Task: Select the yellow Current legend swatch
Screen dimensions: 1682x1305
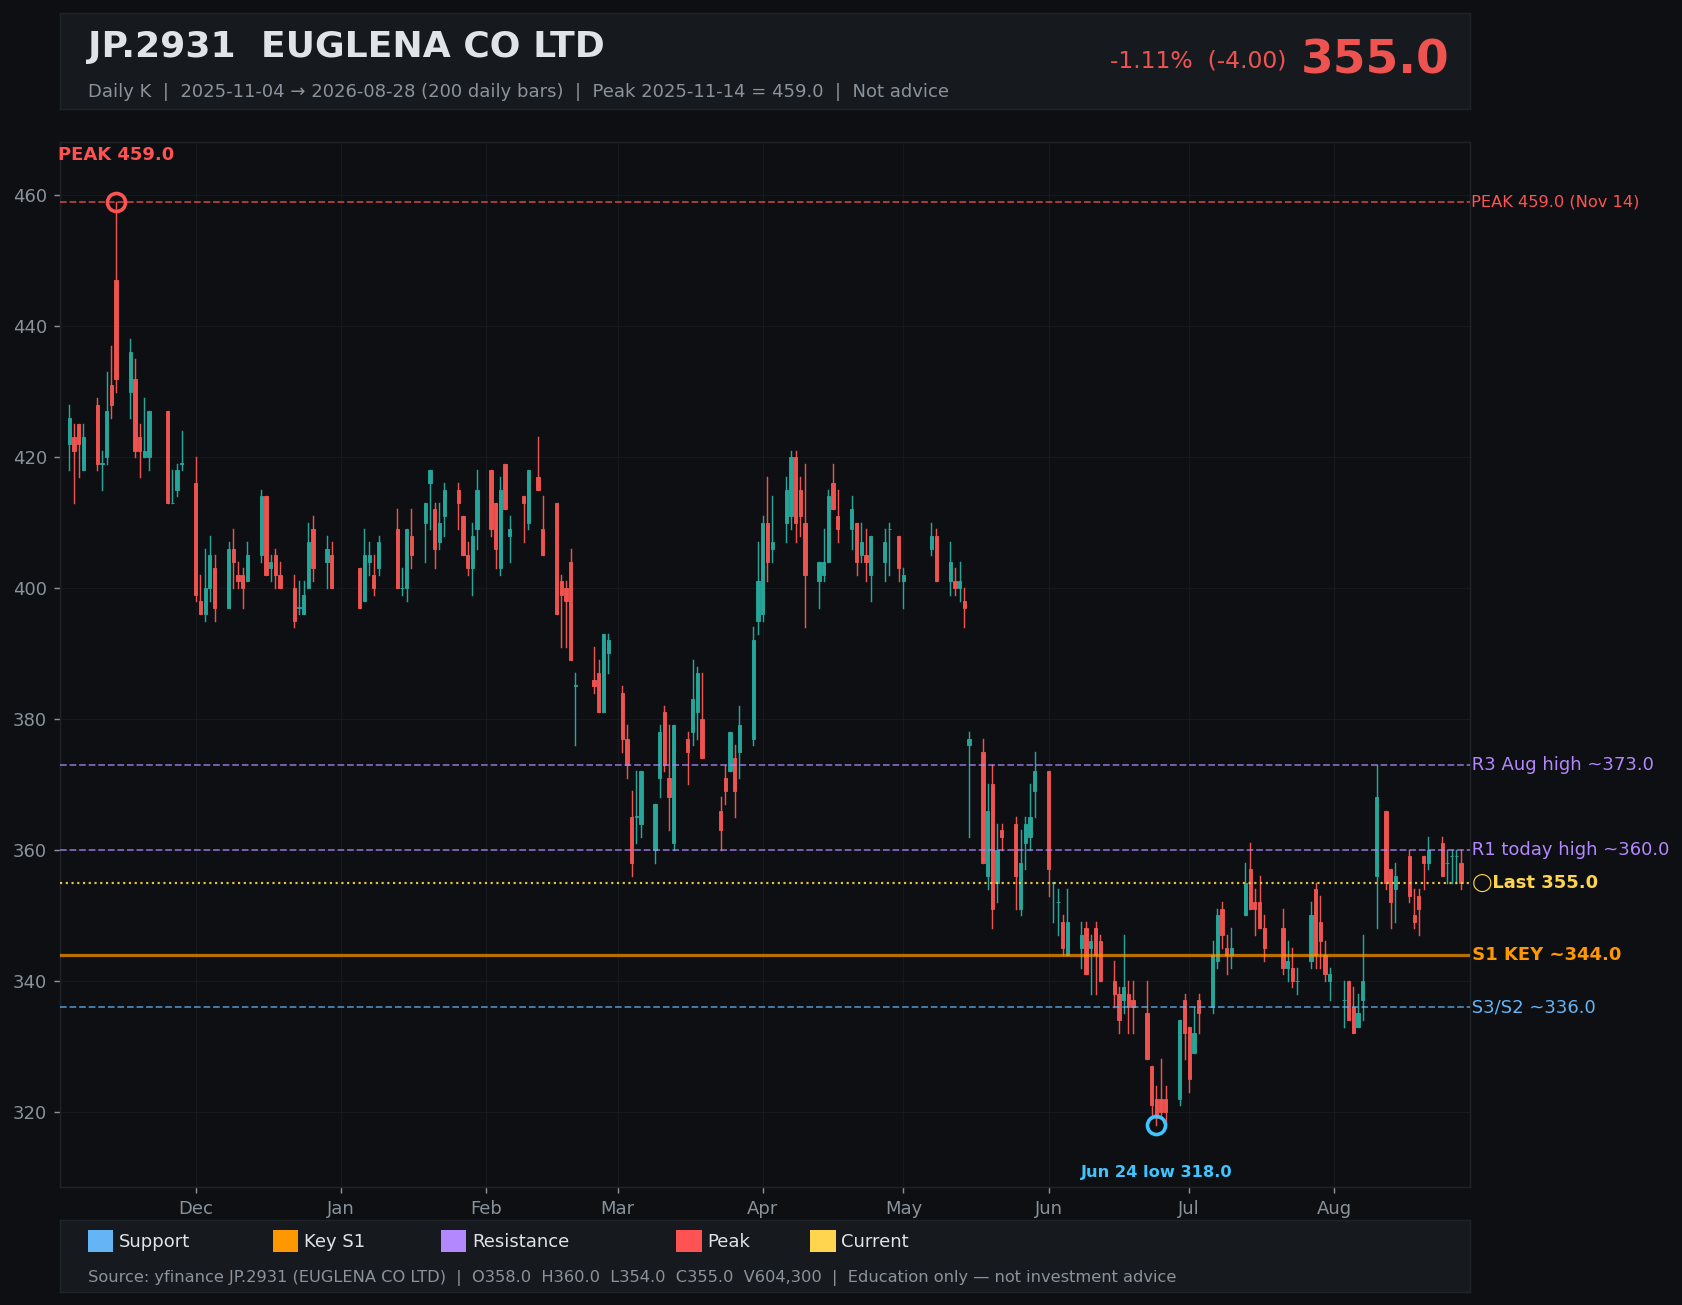Action: tap(822, 1241)
